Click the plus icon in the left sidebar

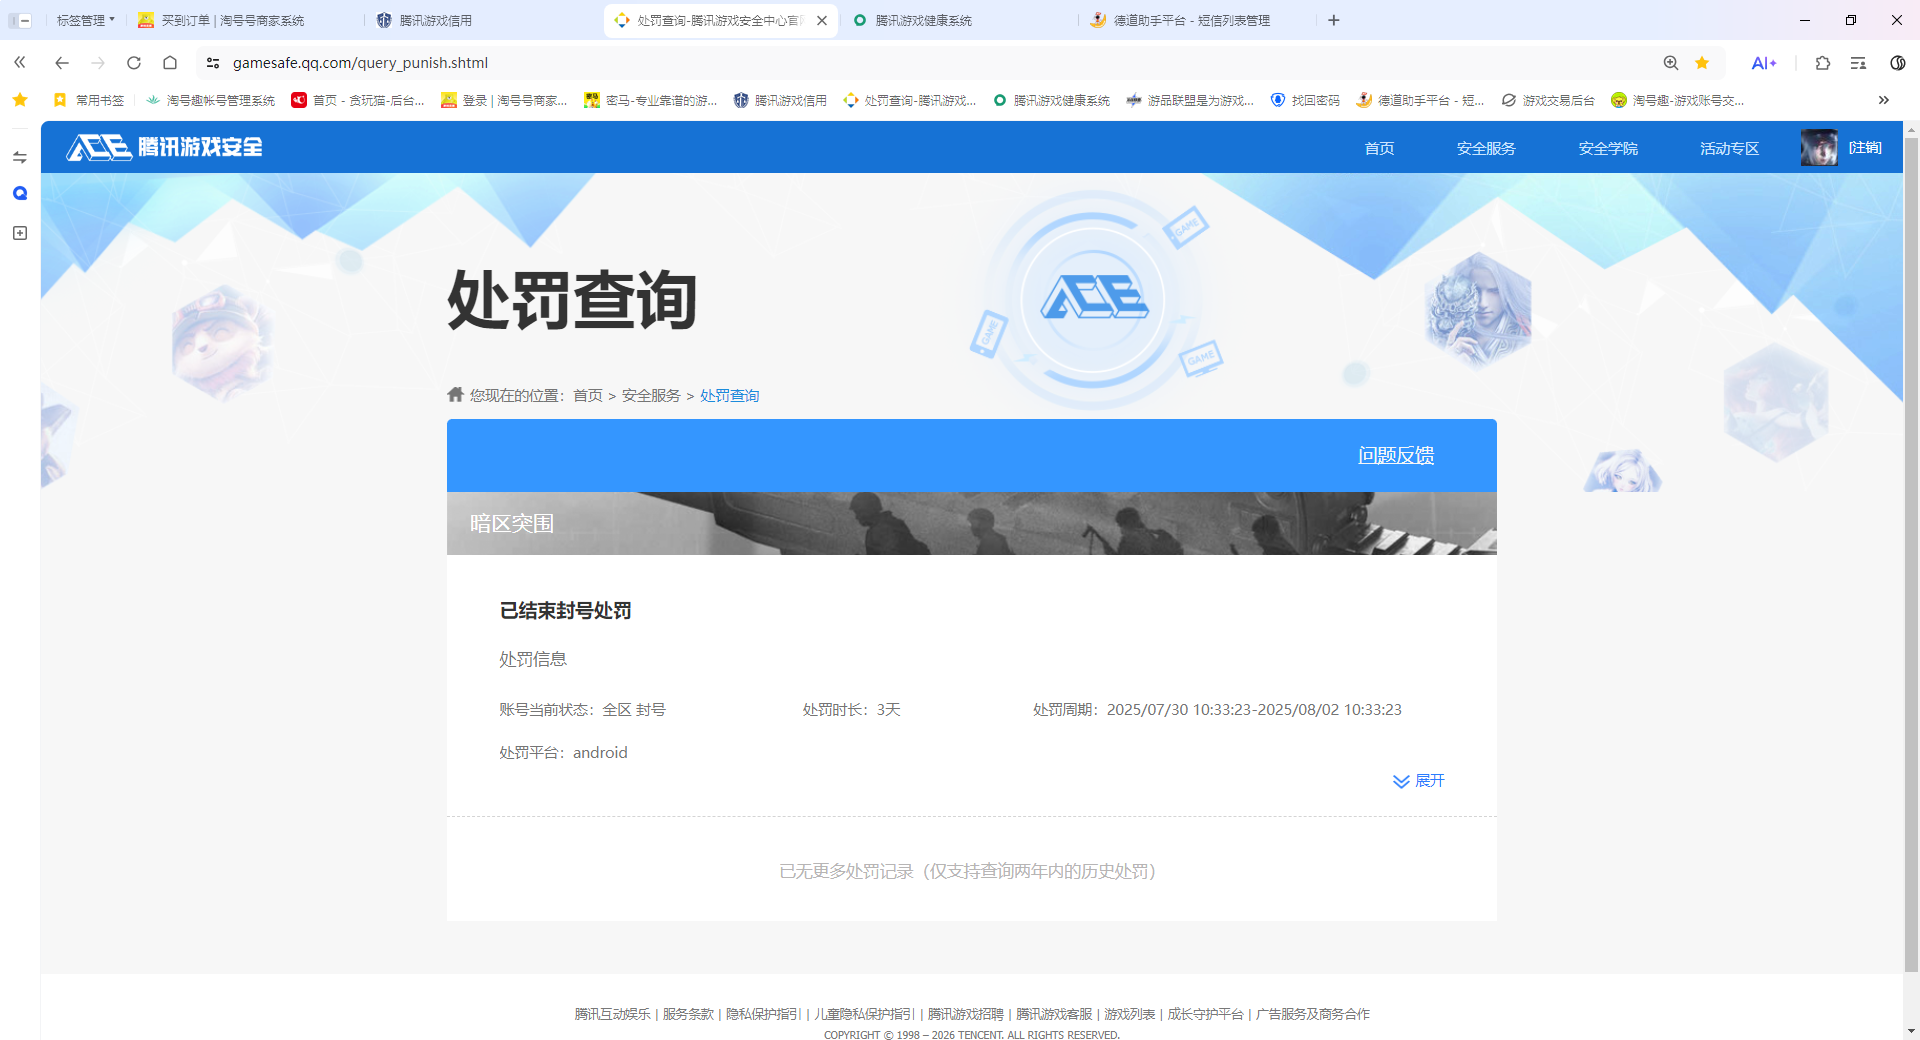[x=19, y=232]
